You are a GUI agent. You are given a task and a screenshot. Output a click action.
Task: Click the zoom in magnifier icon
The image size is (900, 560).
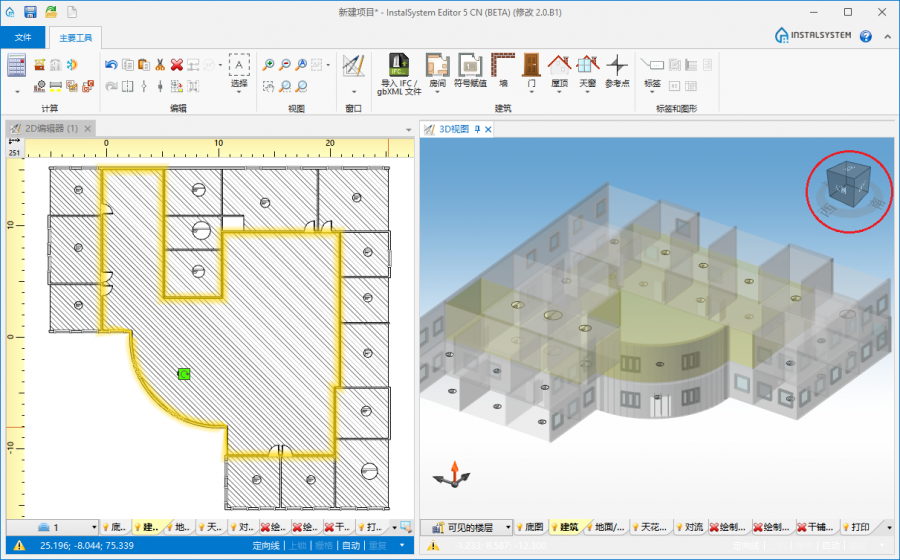click(x=269, y=64)
